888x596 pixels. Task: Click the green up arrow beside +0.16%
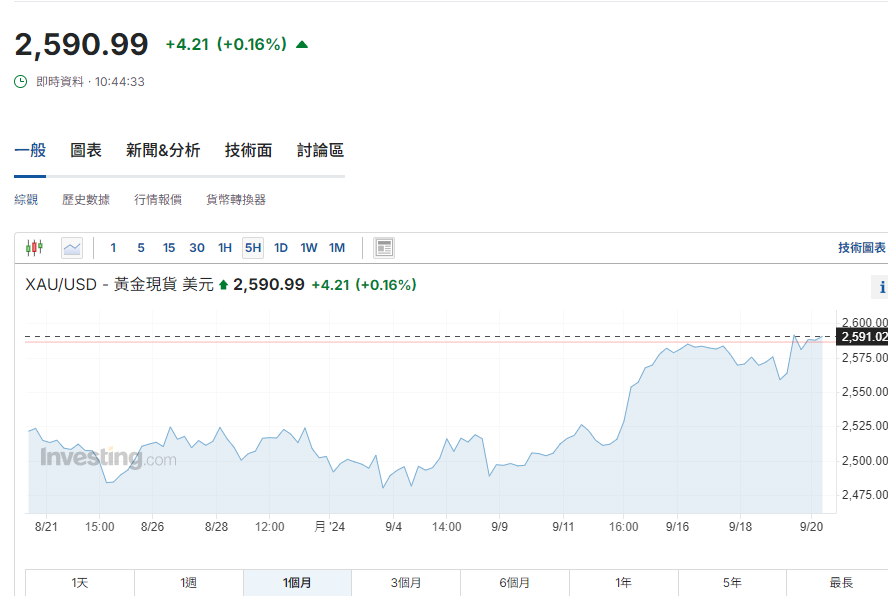(x=301, y=44)
